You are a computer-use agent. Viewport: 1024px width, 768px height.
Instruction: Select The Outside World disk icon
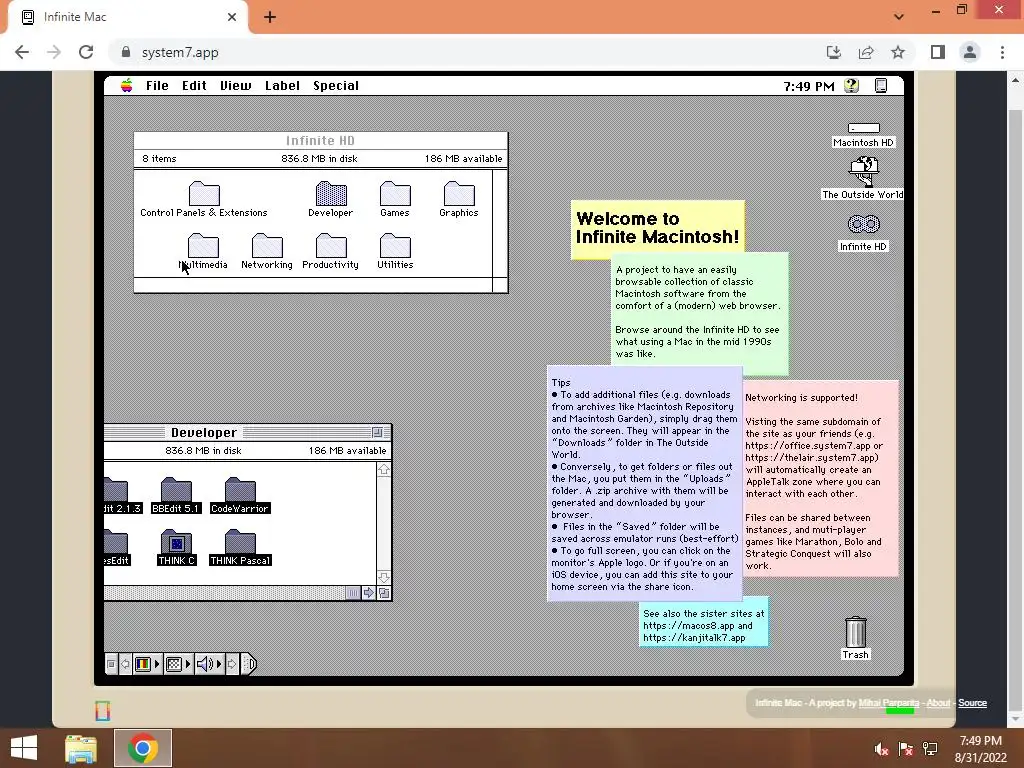pos(863,172)
